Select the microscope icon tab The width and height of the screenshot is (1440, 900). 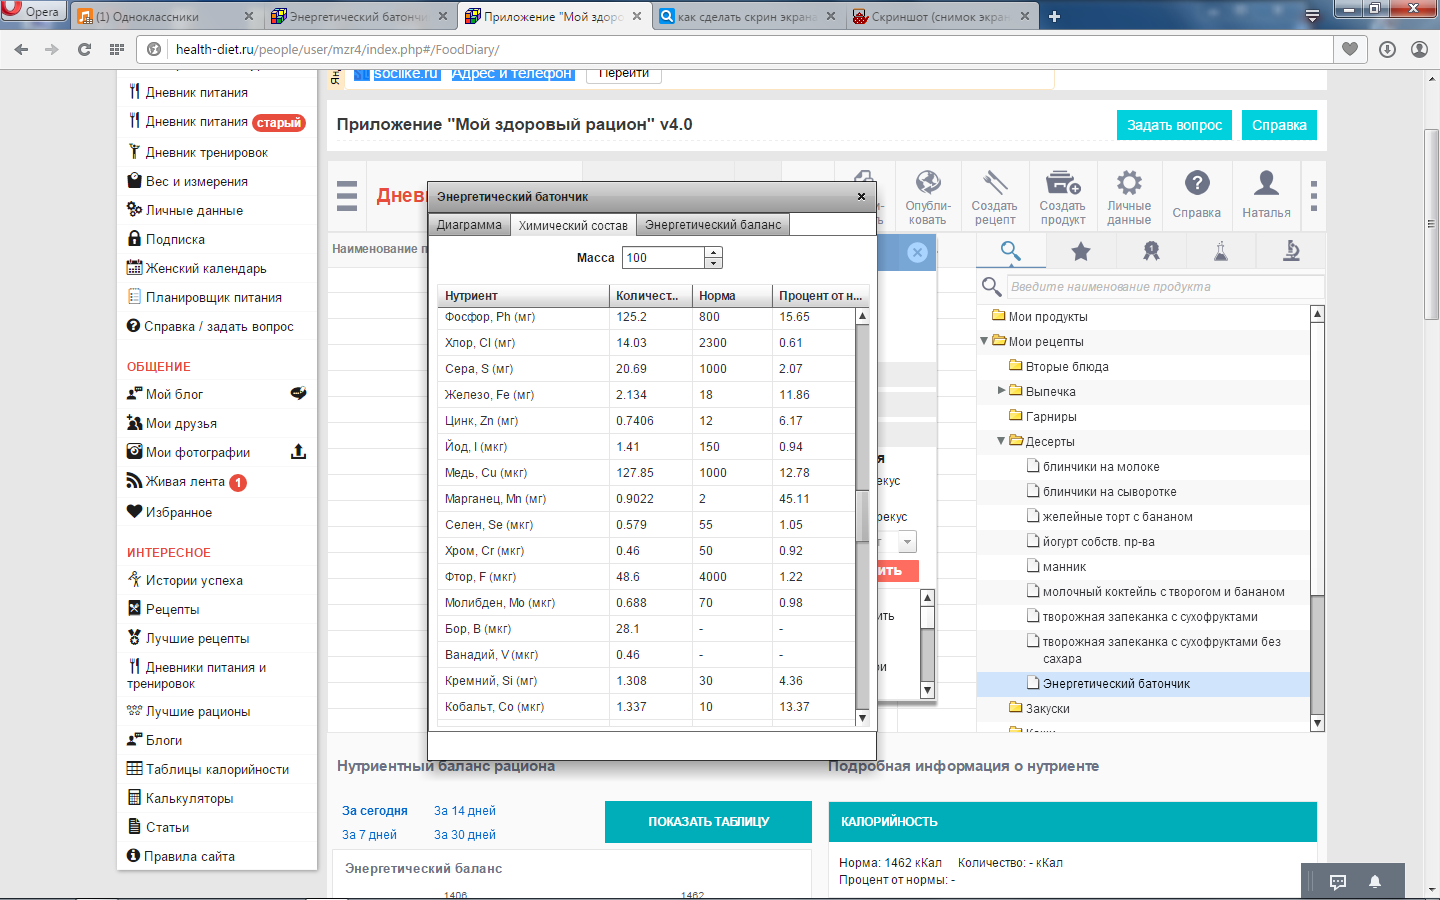point(1291,252)
